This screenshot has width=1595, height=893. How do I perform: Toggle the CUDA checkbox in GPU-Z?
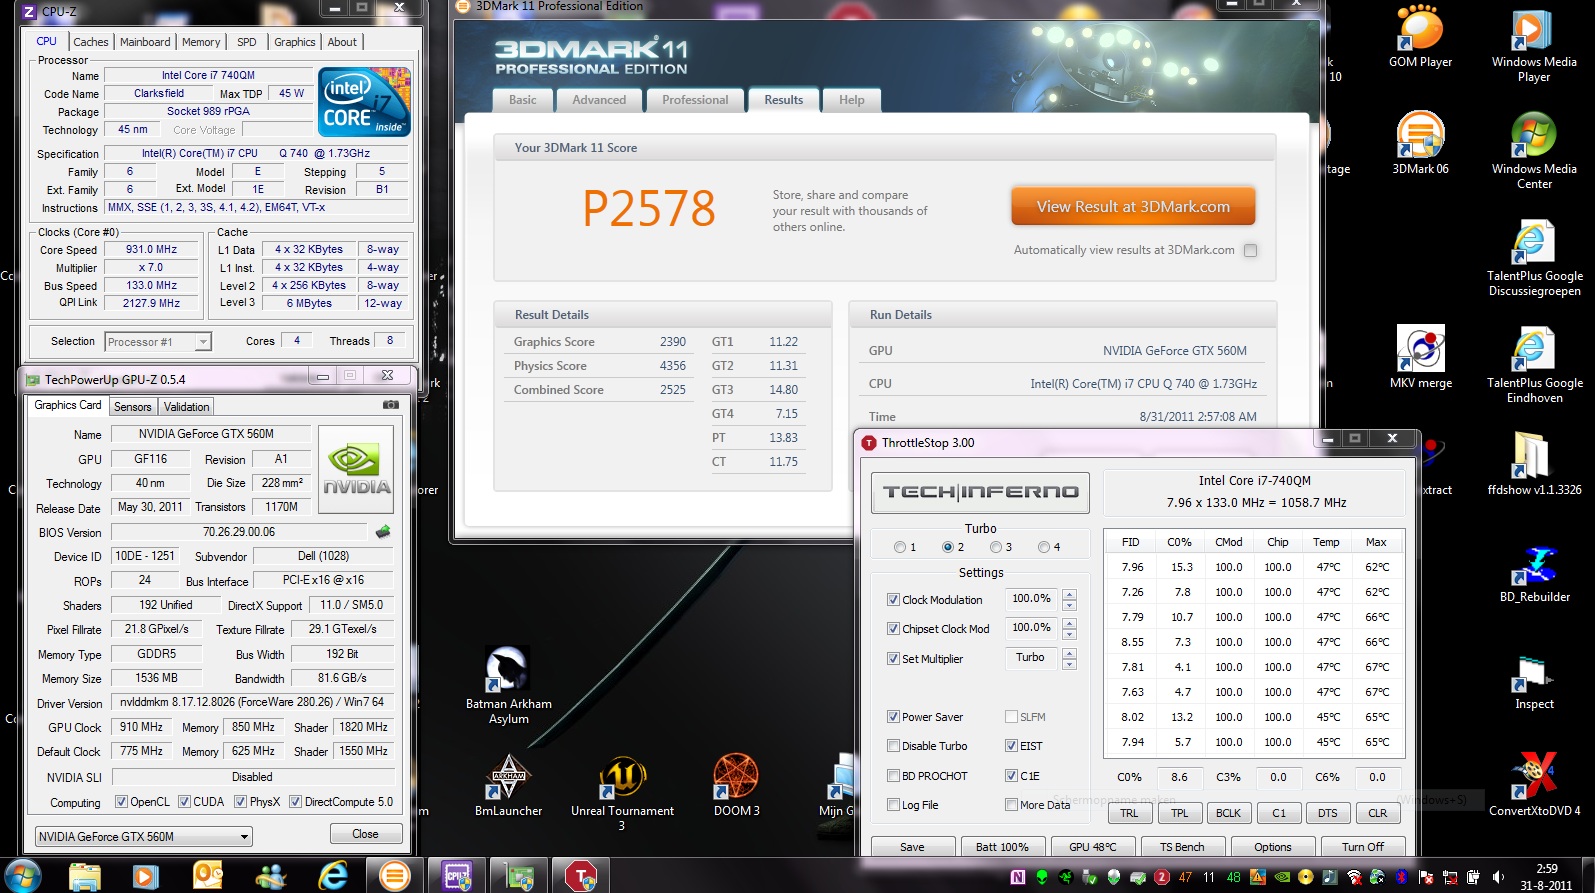[x=184, y=801]
